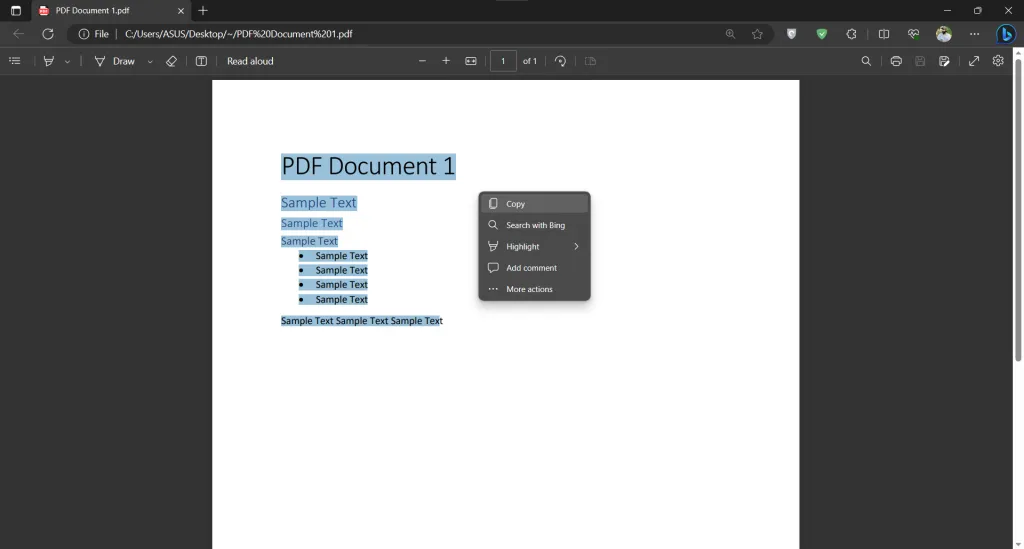Enter full screen PDF view
The width and height of the screenshot is (1024, 549).
974,61
